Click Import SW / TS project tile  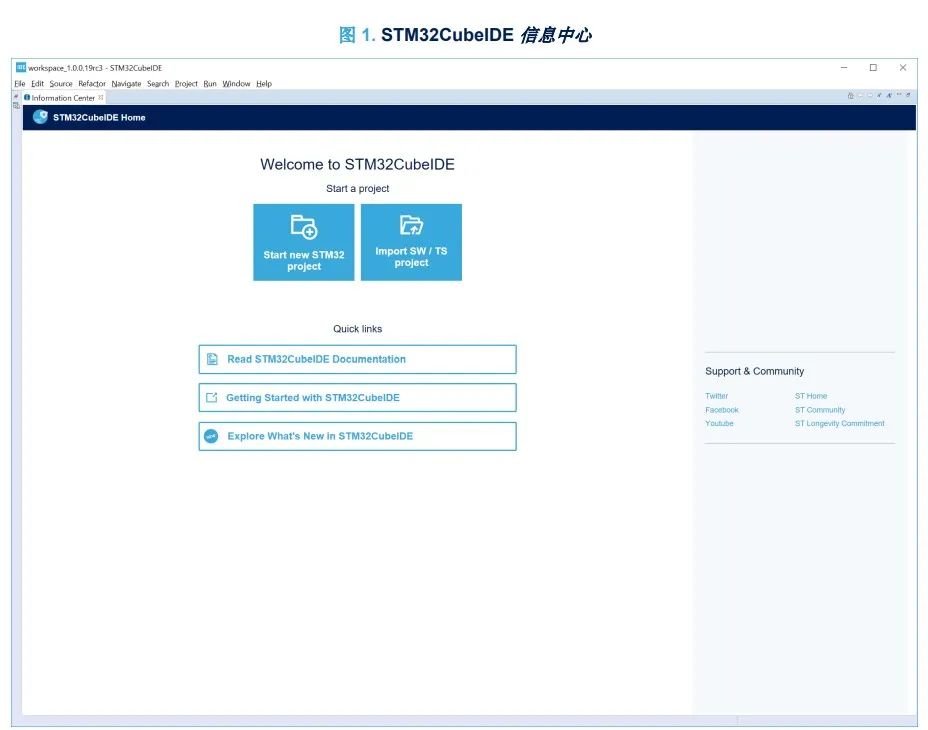[411, 242]
